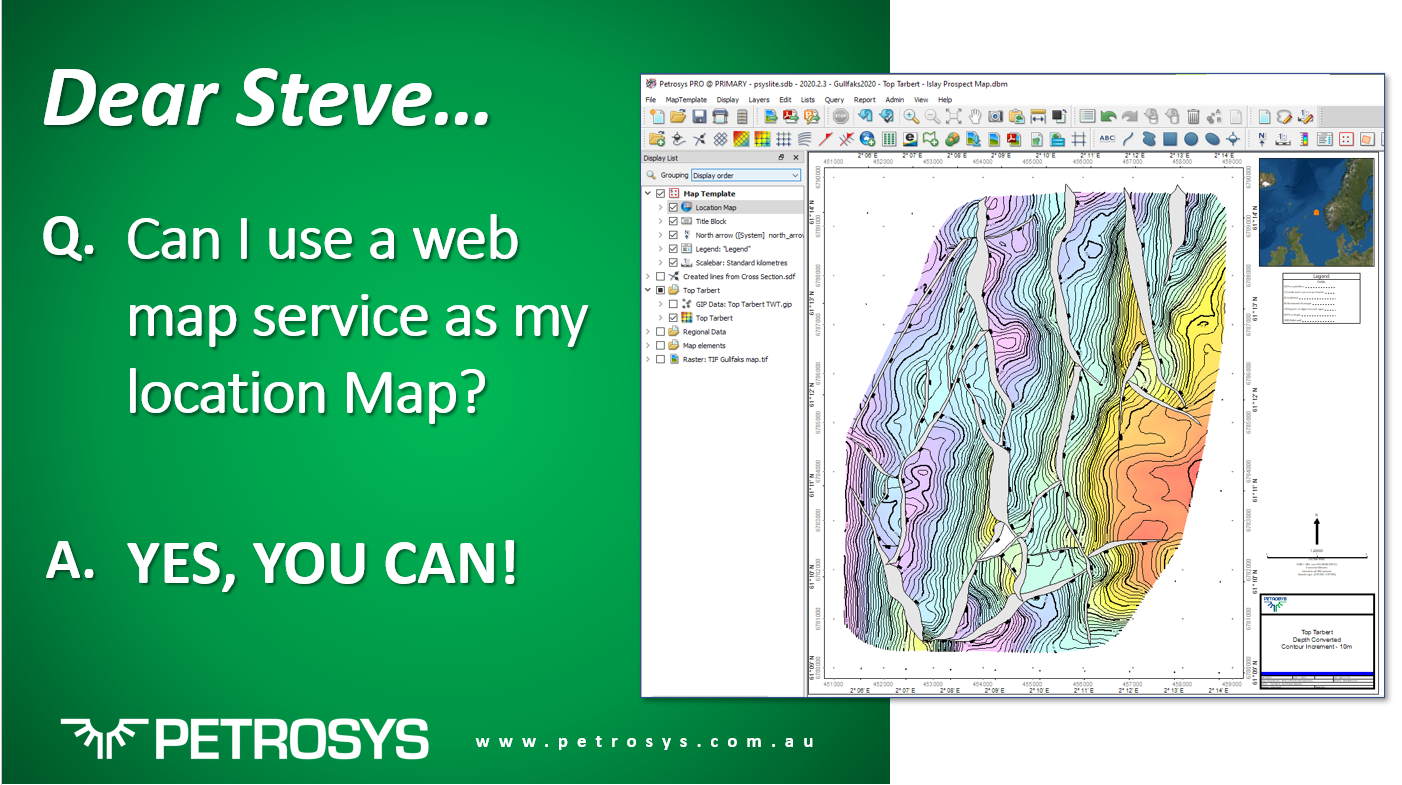Add a web map service globe icon
Image resolution: width=1402 pixels, height=785 pixels.
(867, 139)
